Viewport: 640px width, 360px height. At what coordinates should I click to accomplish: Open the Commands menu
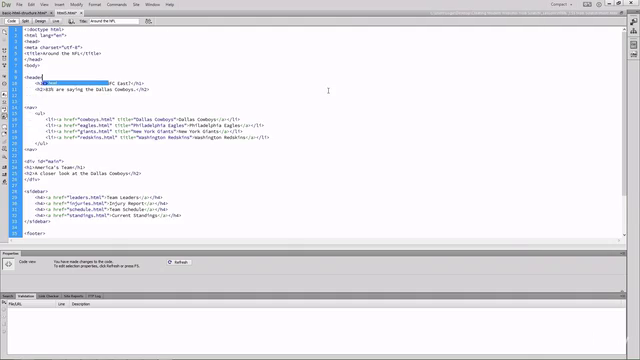pos(117,4)
